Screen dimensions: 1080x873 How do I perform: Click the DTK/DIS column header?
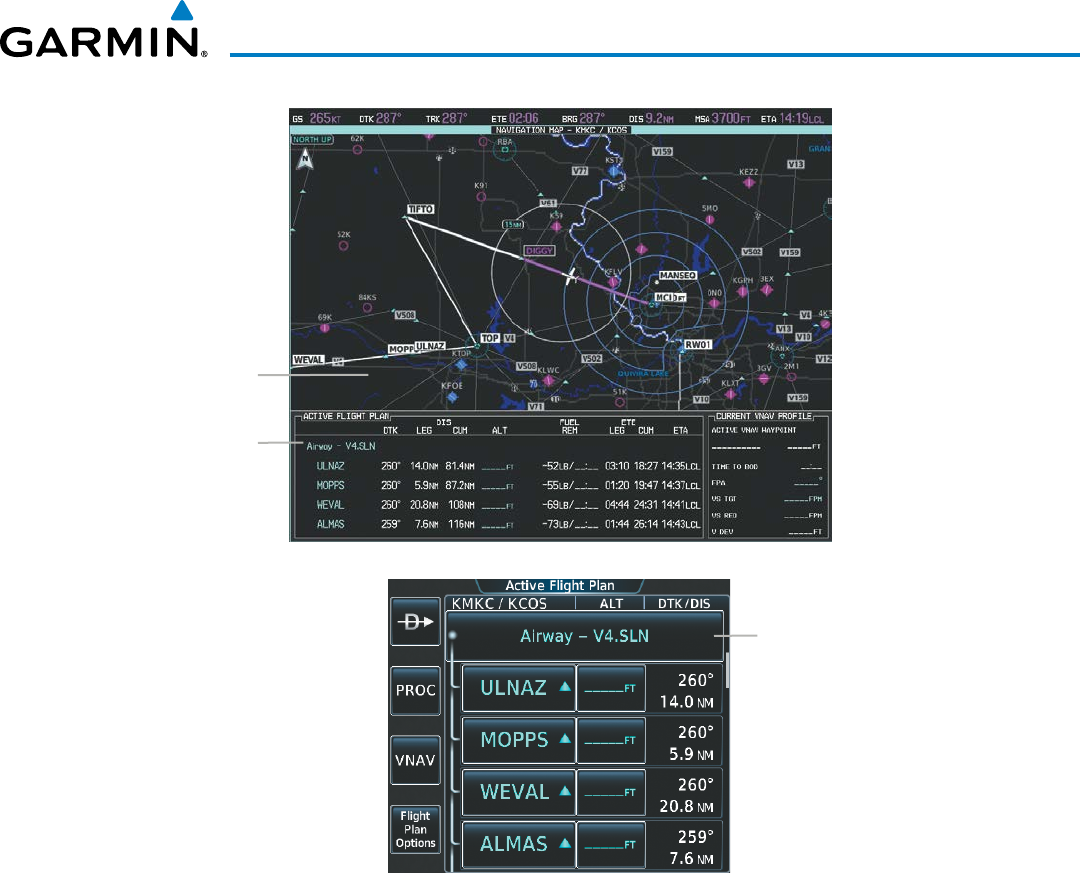click(x=684, y=604)
